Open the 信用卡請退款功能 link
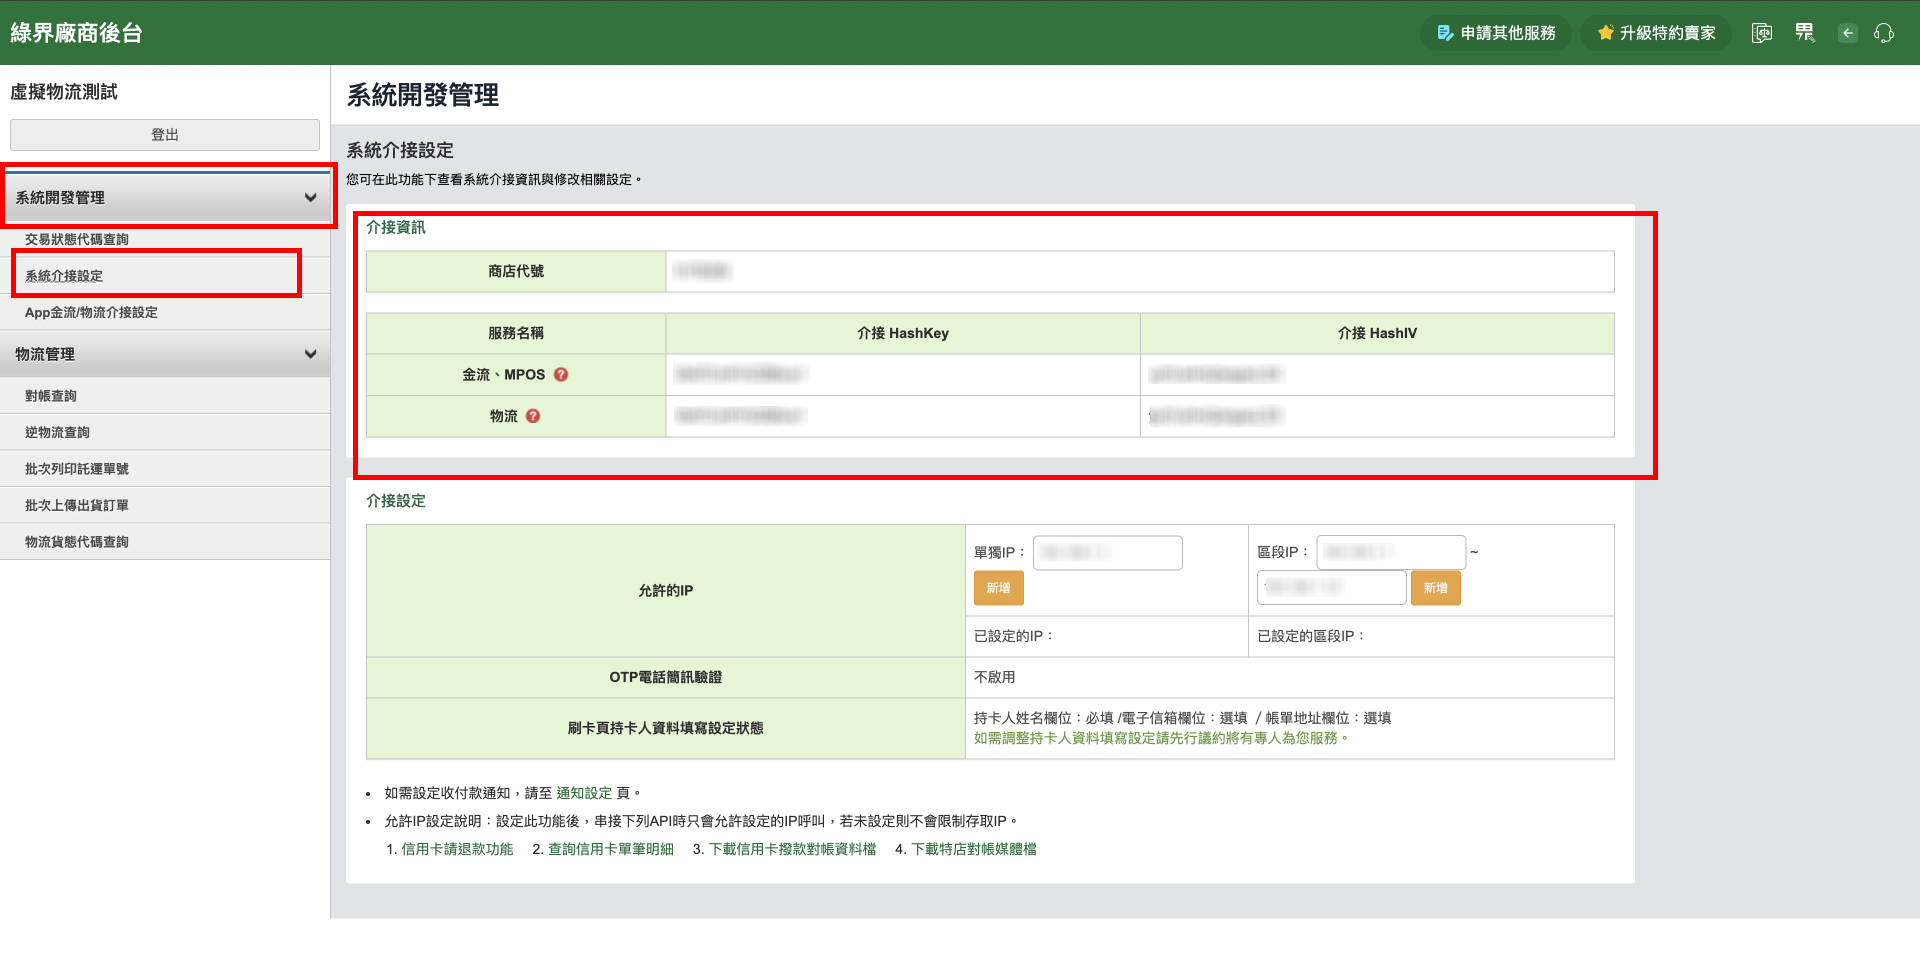The height and width of the screenshot is (959, 1920). click(x=457, y=849)
